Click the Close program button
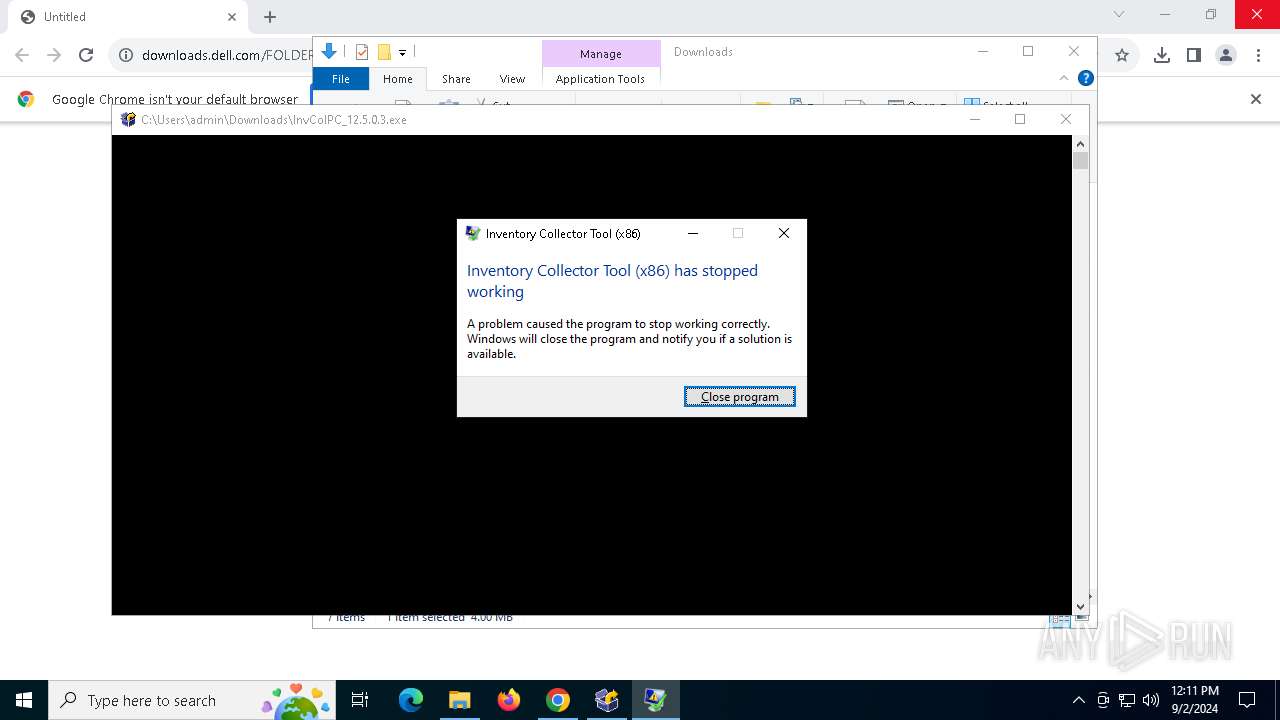This screenshot has height=720, width=1280. (740, 397)
